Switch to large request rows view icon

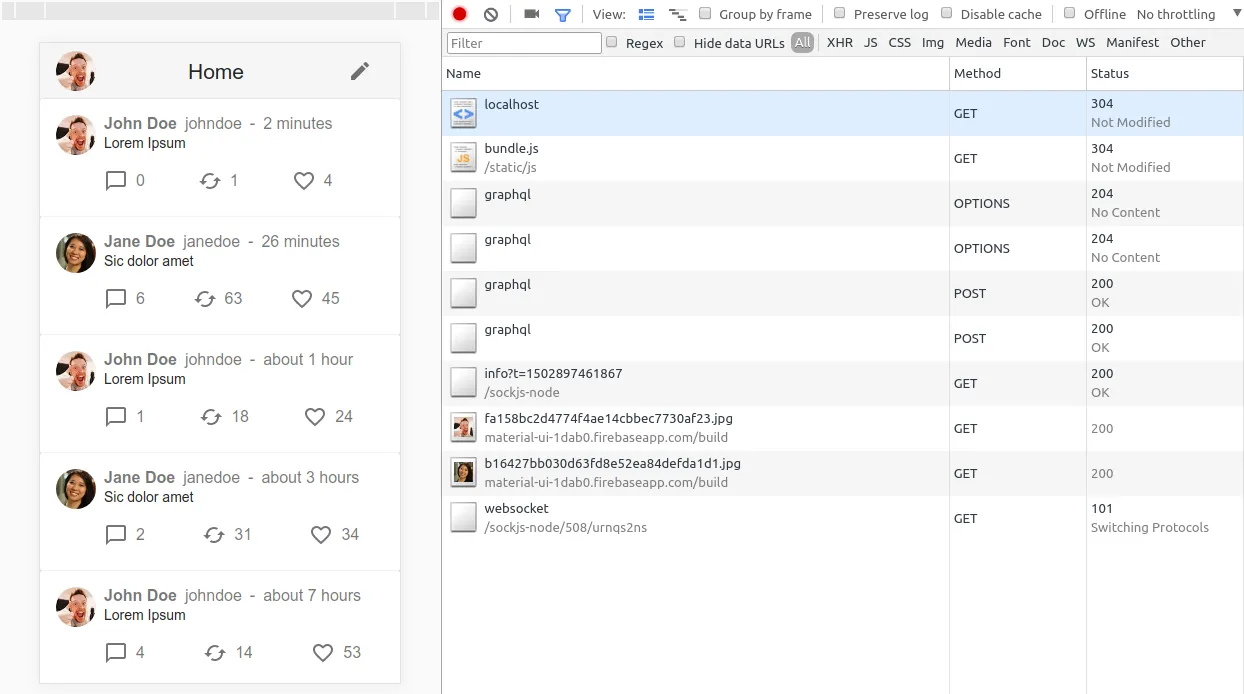[x=646, y=14]
